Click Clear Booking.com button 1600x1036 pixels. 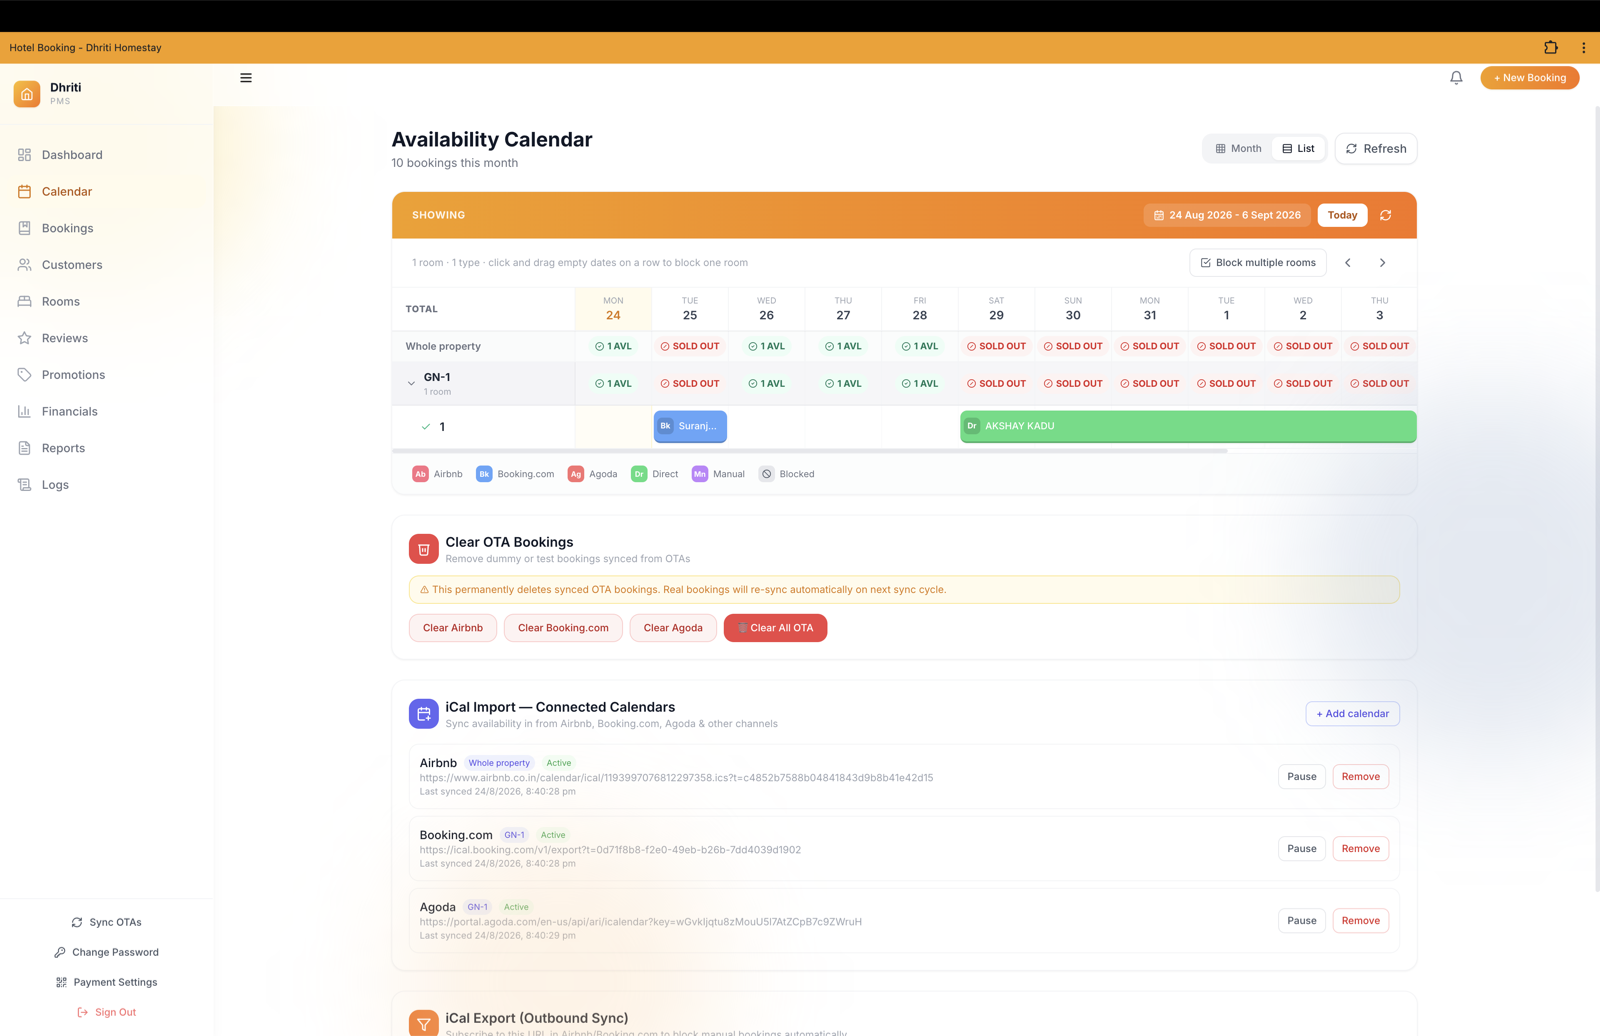[563, 628]
